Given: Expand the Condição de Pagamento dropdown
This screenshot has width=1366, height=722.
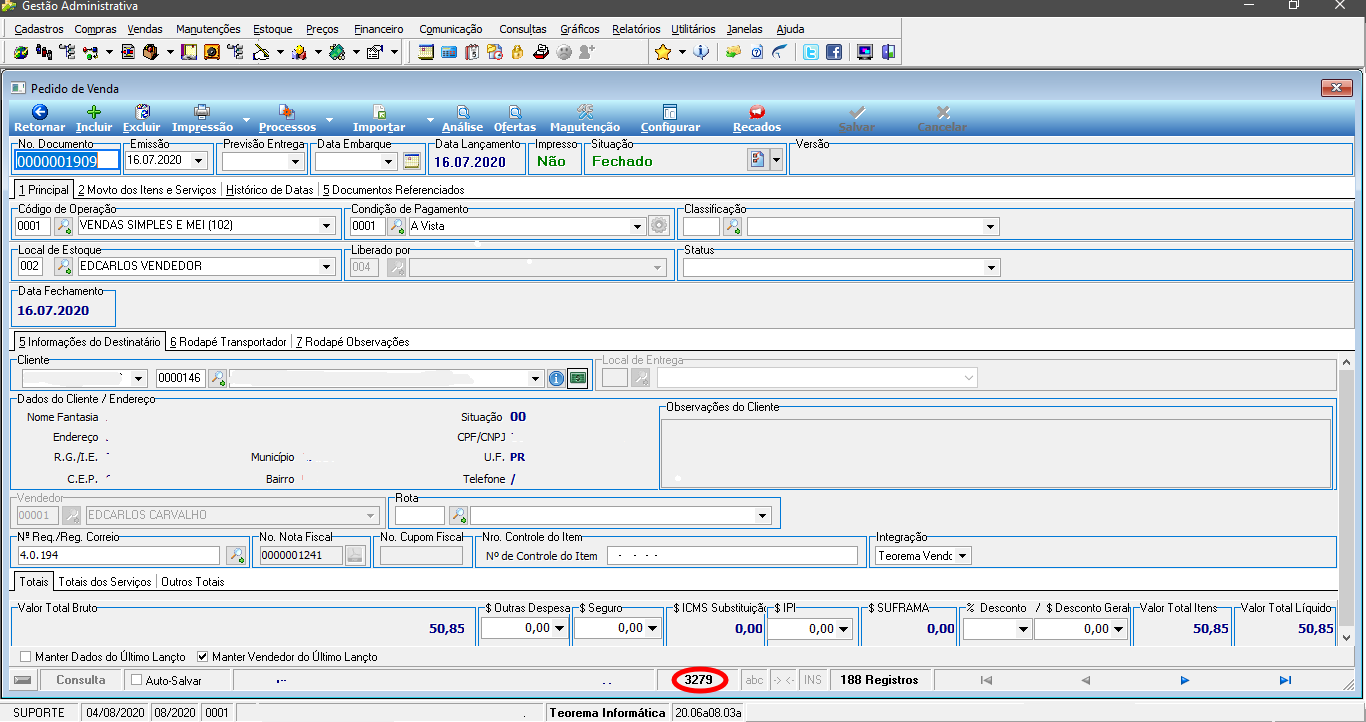Looking at the screenshot, I should [637, 226].
